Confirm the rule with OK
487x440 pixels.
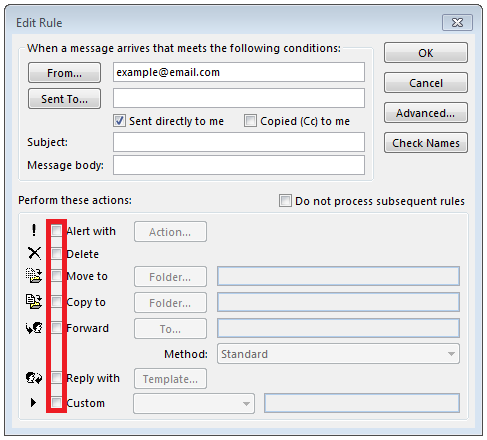426,53
